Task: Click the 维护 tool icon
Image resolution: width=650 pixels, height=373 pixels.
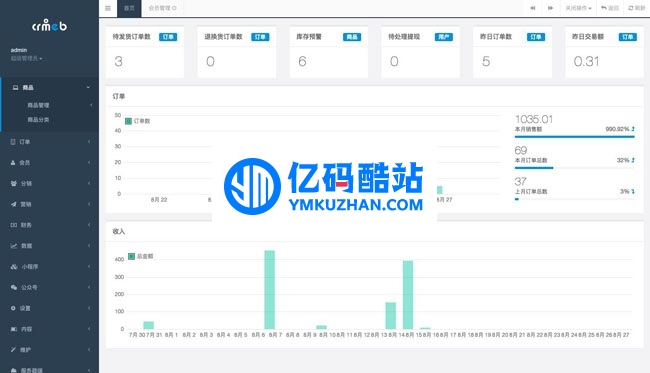Action: (x=13, y=350)
